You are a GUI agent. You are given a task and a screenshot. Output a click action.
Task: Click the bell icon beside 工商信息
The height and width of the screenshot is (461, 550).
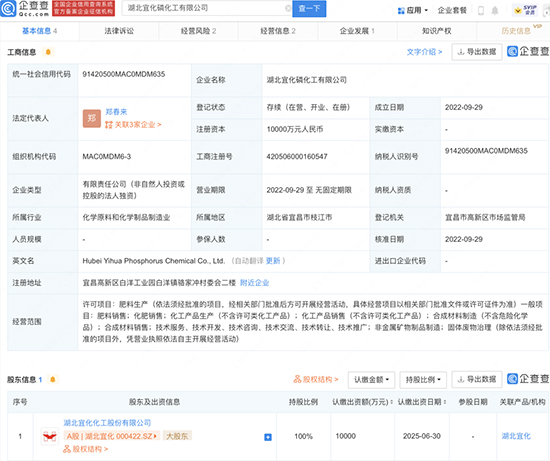coord(48,52)
